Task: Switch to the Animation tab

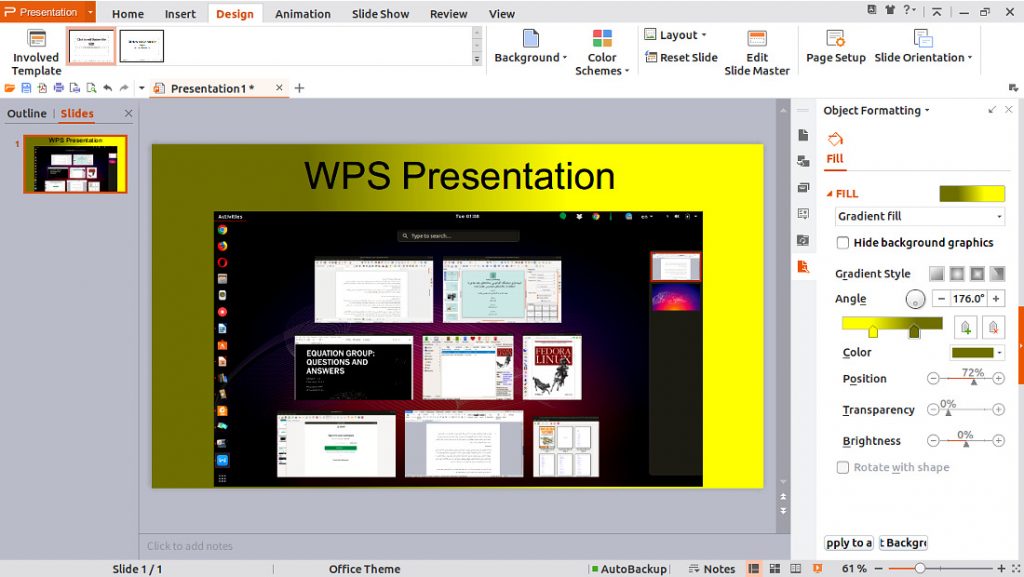Action: (302, 14)
